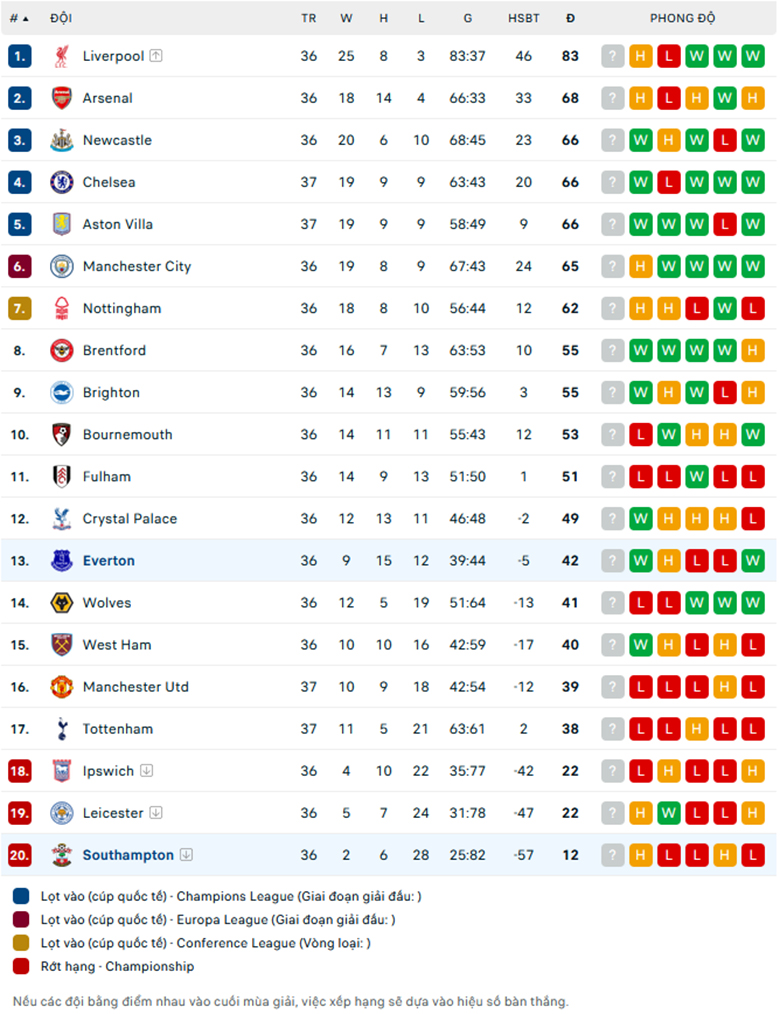The width and height of the screenshot is (780, 1014).
Task: Open the Everton team link
Action: pyautogui.click(x=109, y=561)
